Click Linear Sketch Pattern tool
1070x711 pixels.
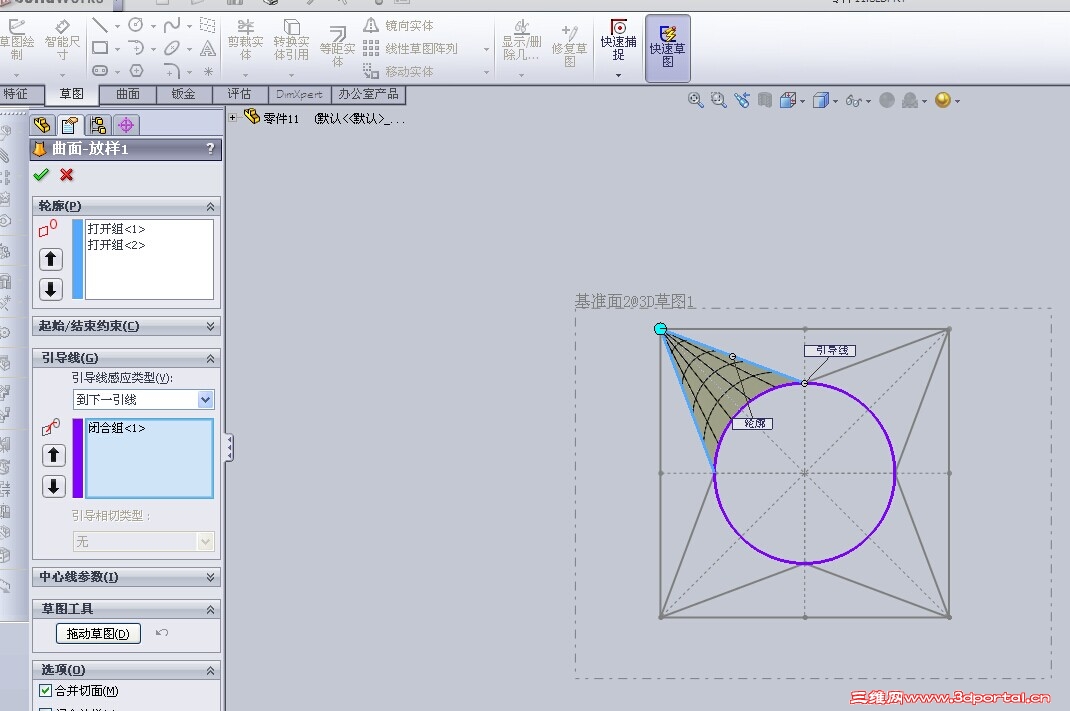point(410,48)
